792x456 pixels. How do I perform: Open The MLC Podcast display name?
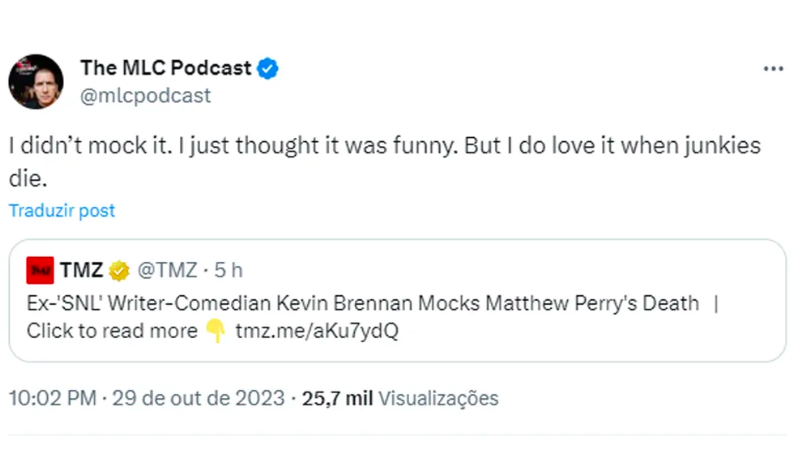[x=165, y=68]
